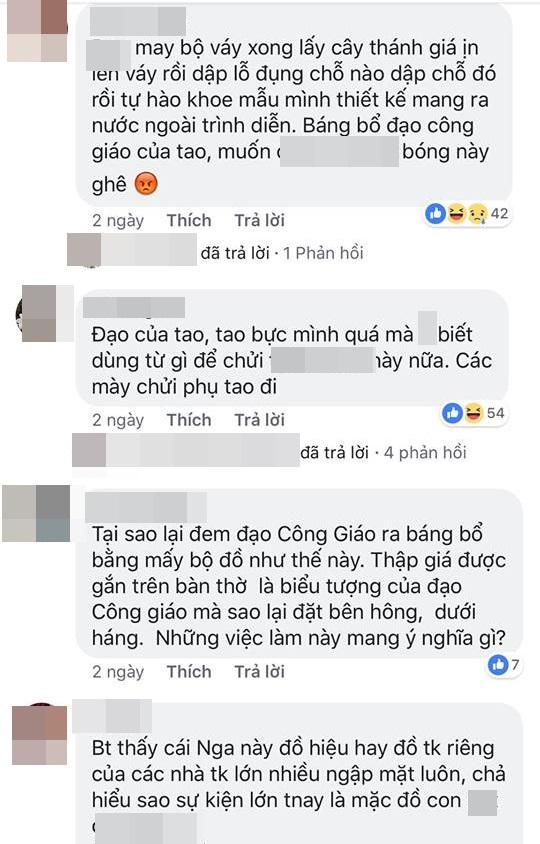The height and width of the screenshot is (844, 540).
Task: Expand '1 Phản hồi' replies thread
Action: click(x=324, y=252)
